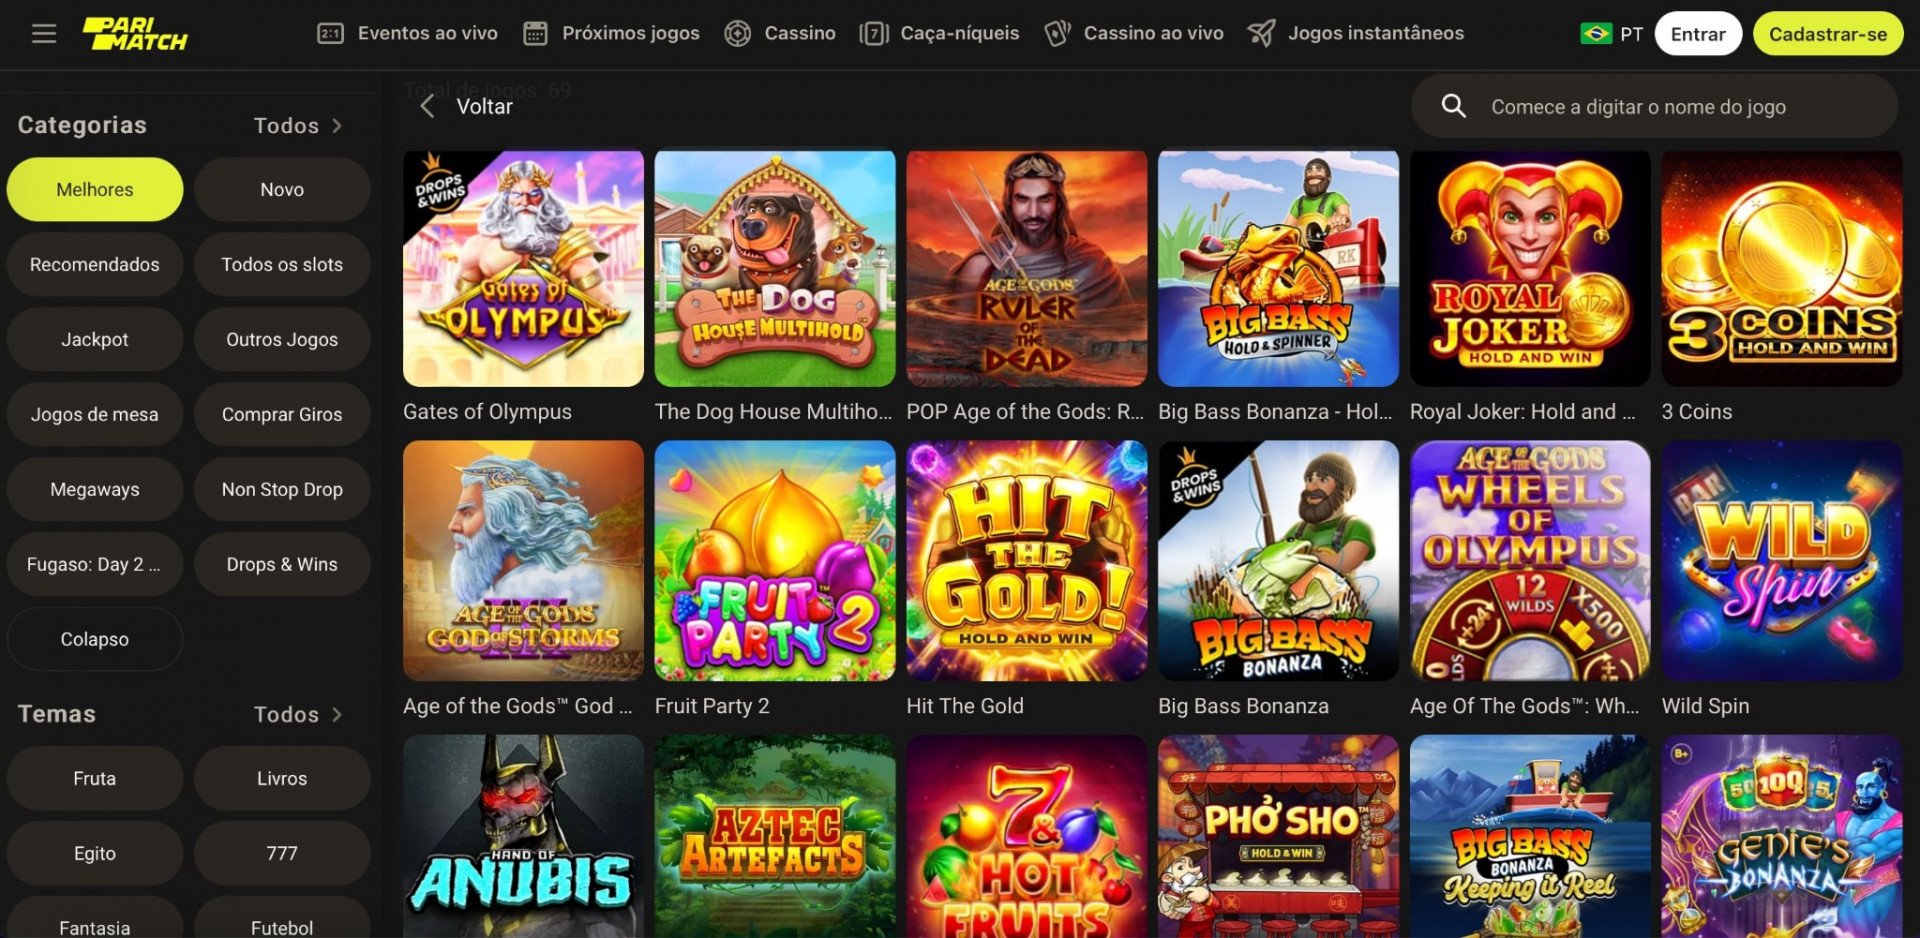1920x938 pixels.
Task: Expand Todos next to Temas
Action: click(x=298, y=715)
